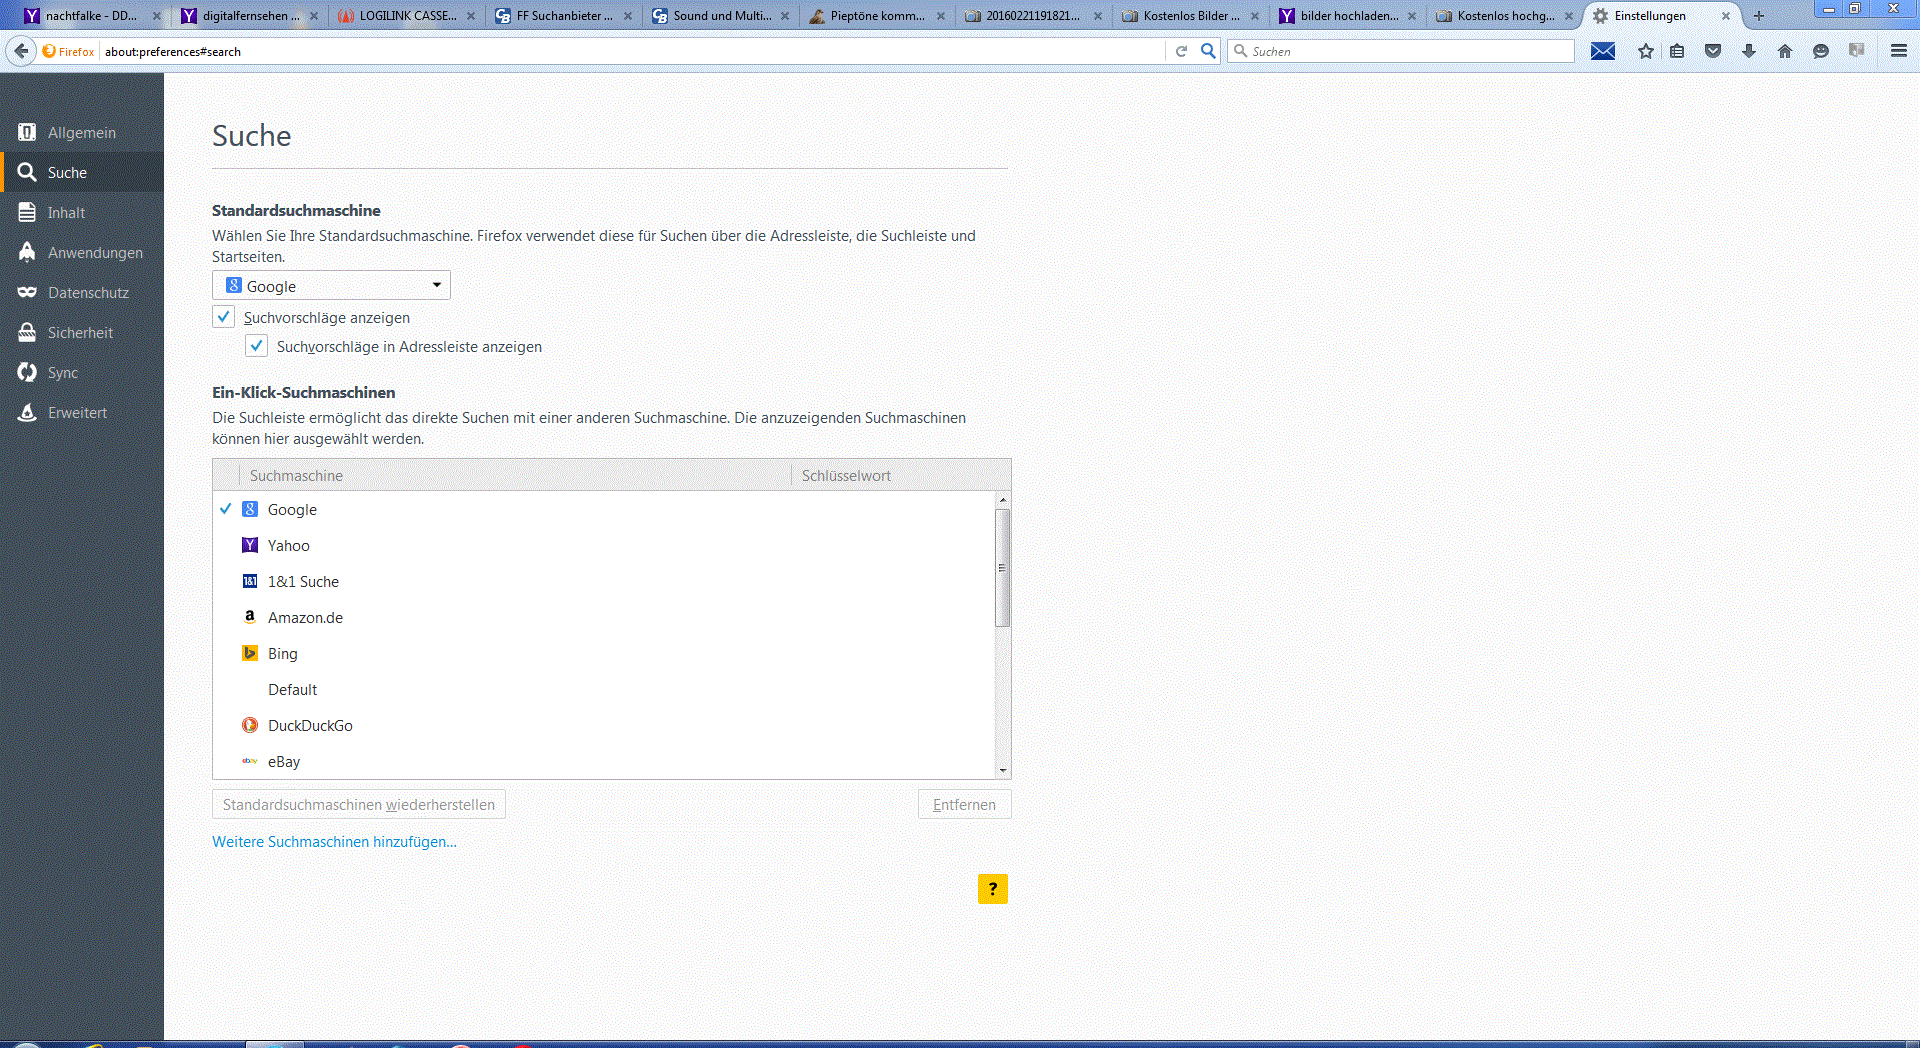Click the Suchmaschine column header
This screenshot has height=1048, width=1920.
coord(515,475)
